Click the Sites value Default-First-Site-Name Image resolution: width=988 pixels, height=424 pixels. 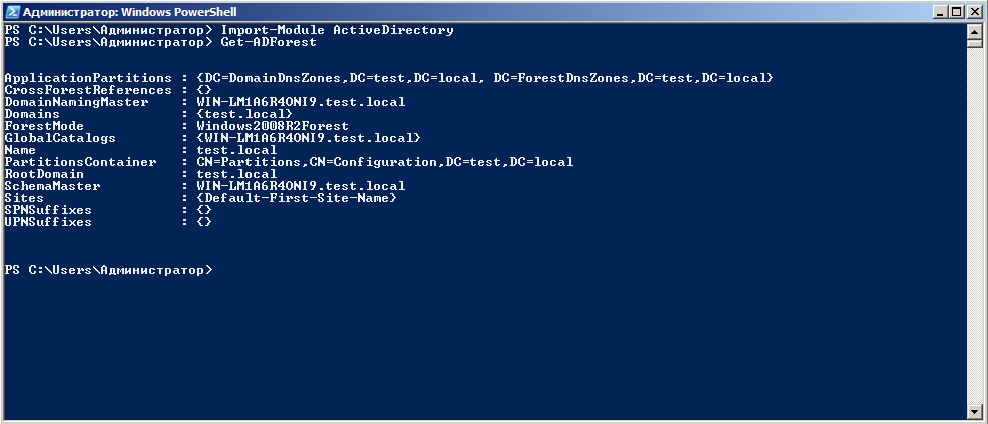(x=297, y=198)
